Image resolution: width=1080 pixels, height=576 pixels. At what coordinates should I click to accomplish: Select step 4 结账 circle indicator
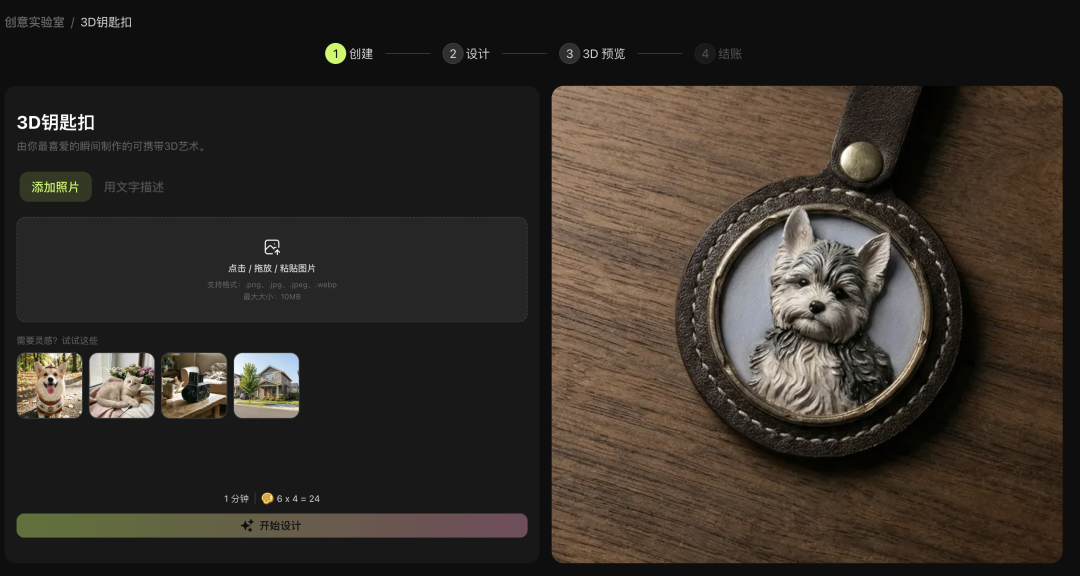(x=705, y=54)
